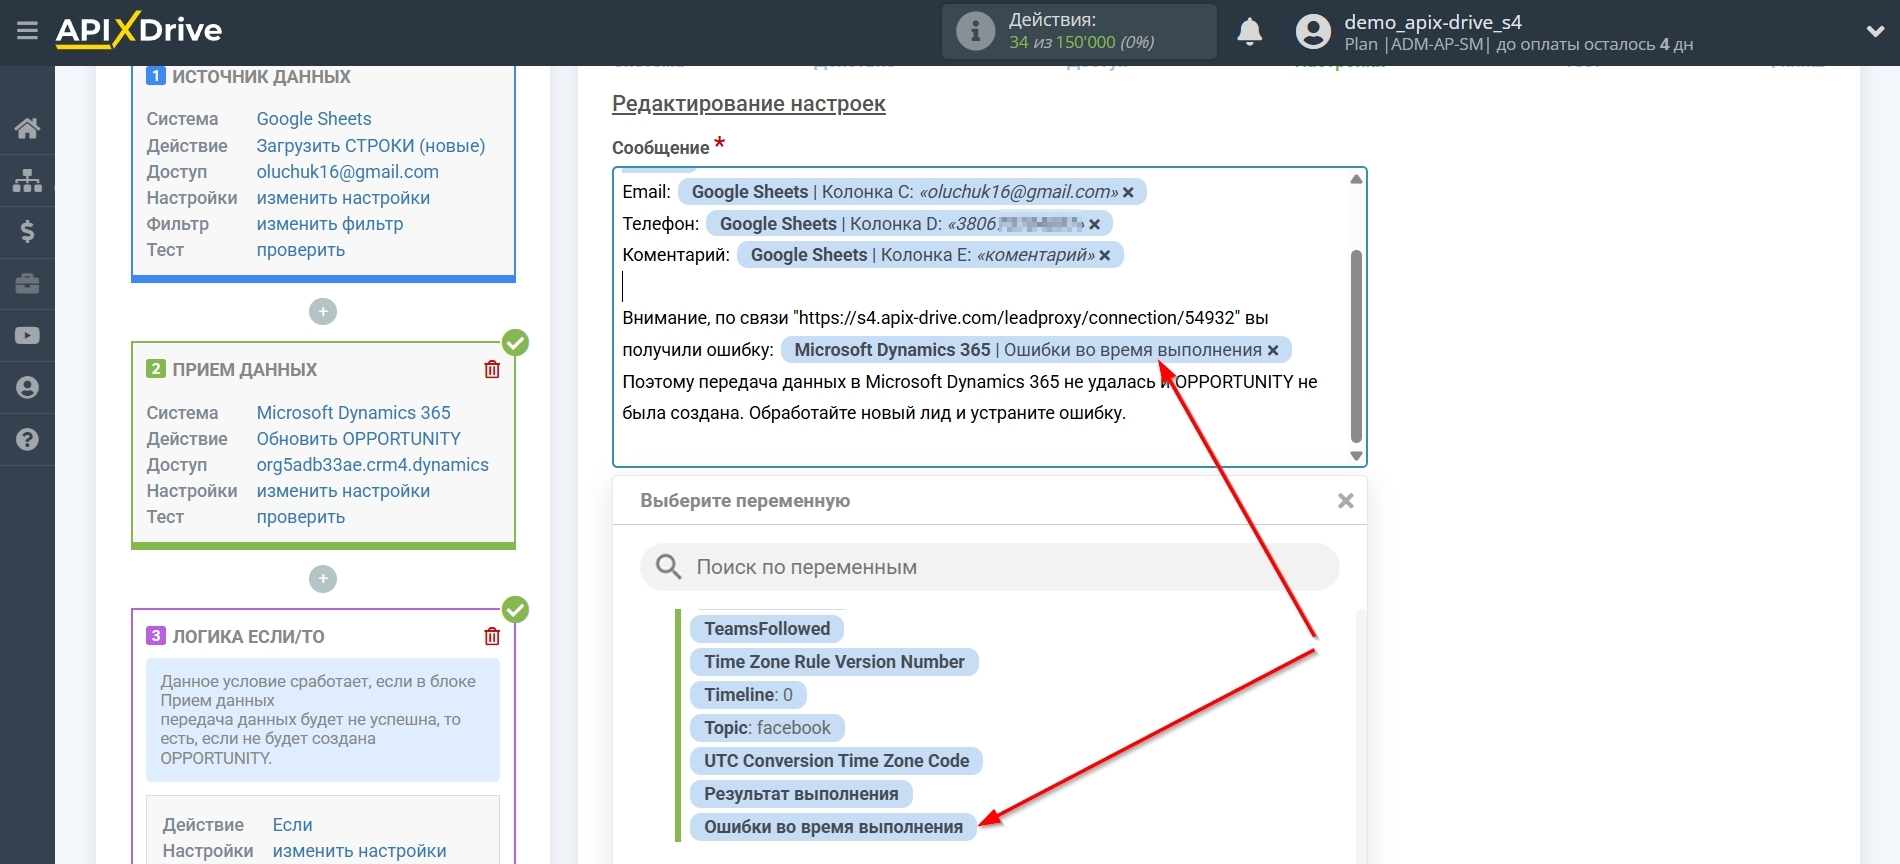Delete the ЛОГИКА ЕСЛИ/ТО block
The width and height of the screenshot is (1900, 864).
(x=492, y=636)
